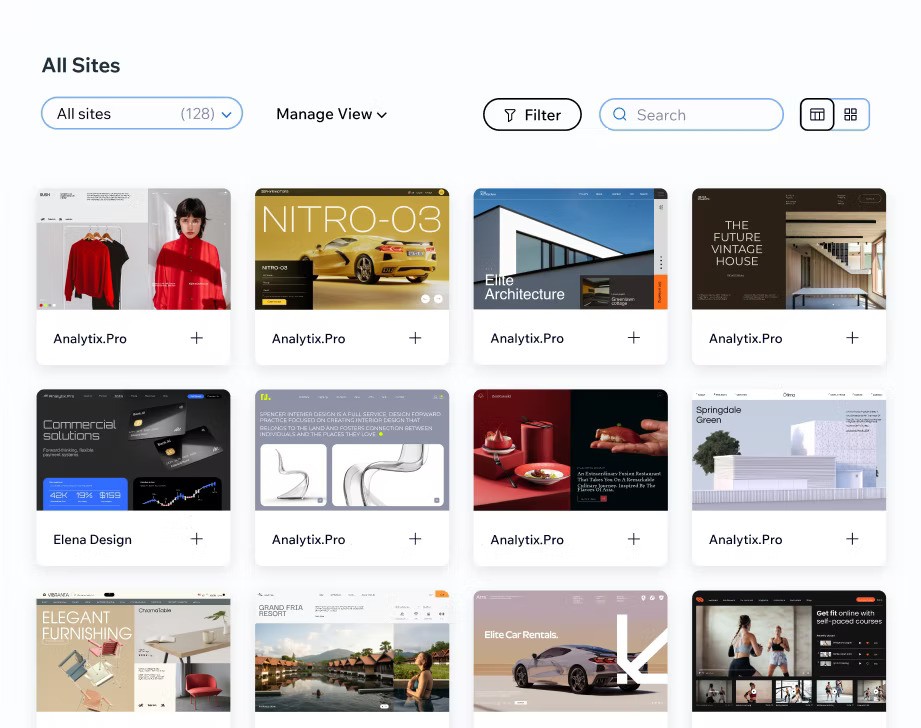The height and width of the screenshot is (728, 921).
Task: Open the Commercial solutions site thumbnail
Action: tap(133, 450)
